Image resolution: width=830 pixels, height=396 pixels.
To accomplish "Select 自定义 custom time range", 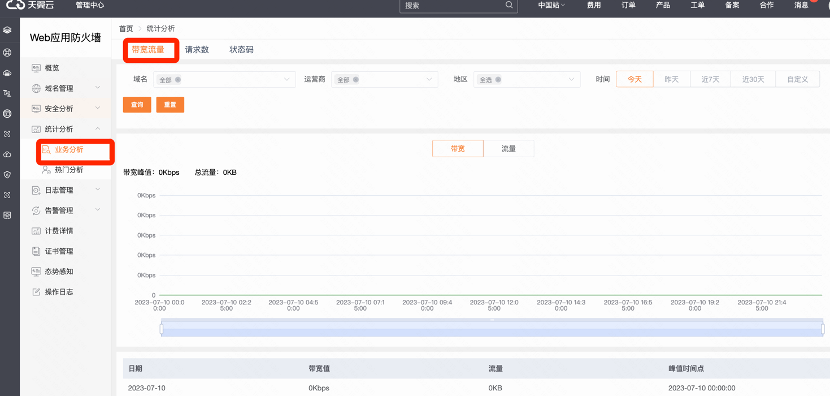I will coord(797,79).
